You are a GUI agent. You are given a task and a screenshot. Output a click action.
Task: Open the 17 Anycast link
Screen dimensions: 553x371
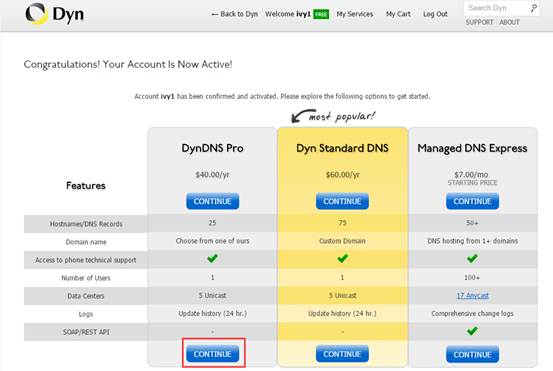click(472, 296)
